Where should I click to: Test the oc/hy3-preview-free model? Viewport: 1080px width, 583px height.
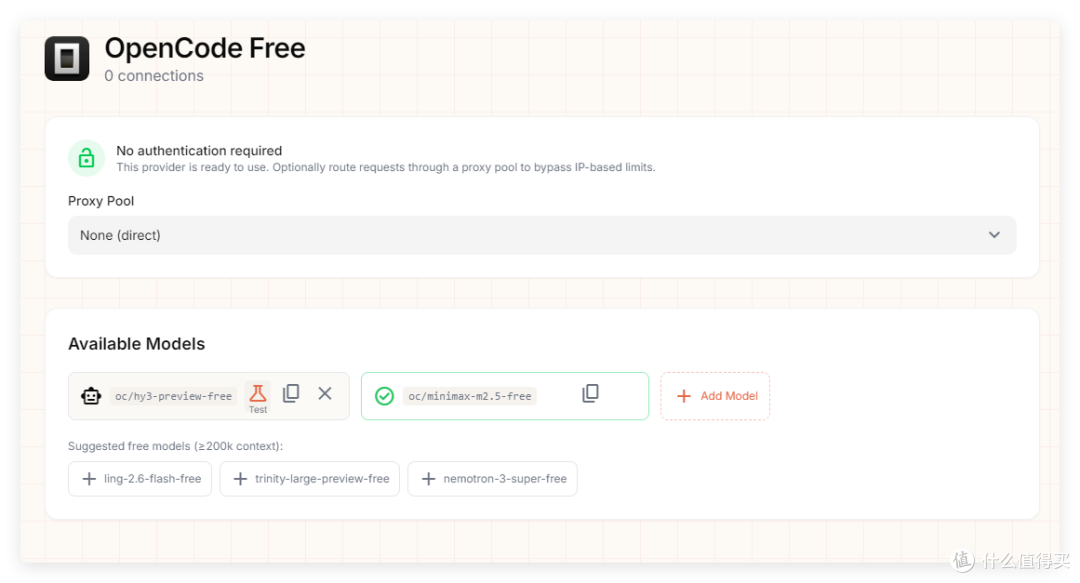(x=258, y=398)
